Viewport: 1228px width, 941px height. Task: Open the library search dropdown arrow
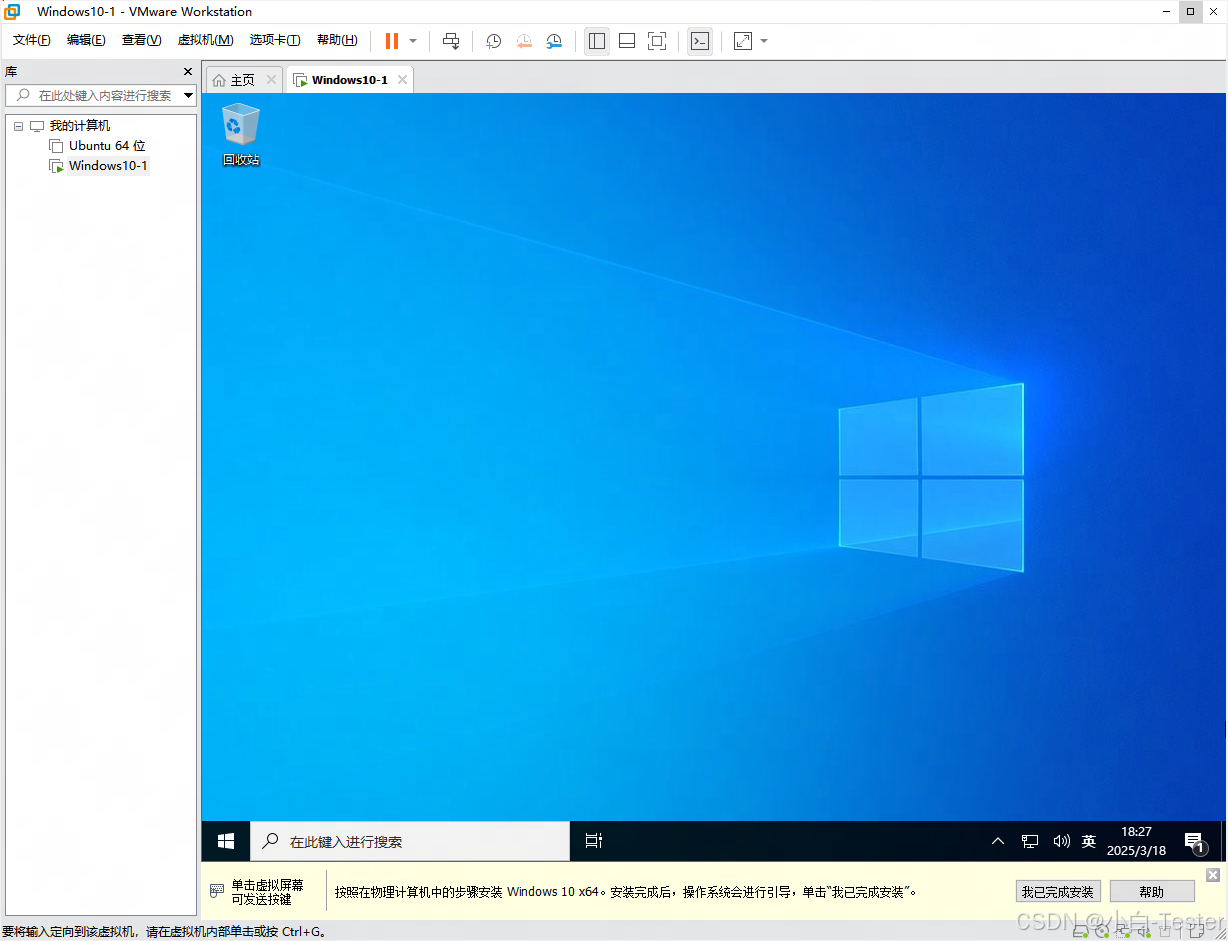pos(189,95)
